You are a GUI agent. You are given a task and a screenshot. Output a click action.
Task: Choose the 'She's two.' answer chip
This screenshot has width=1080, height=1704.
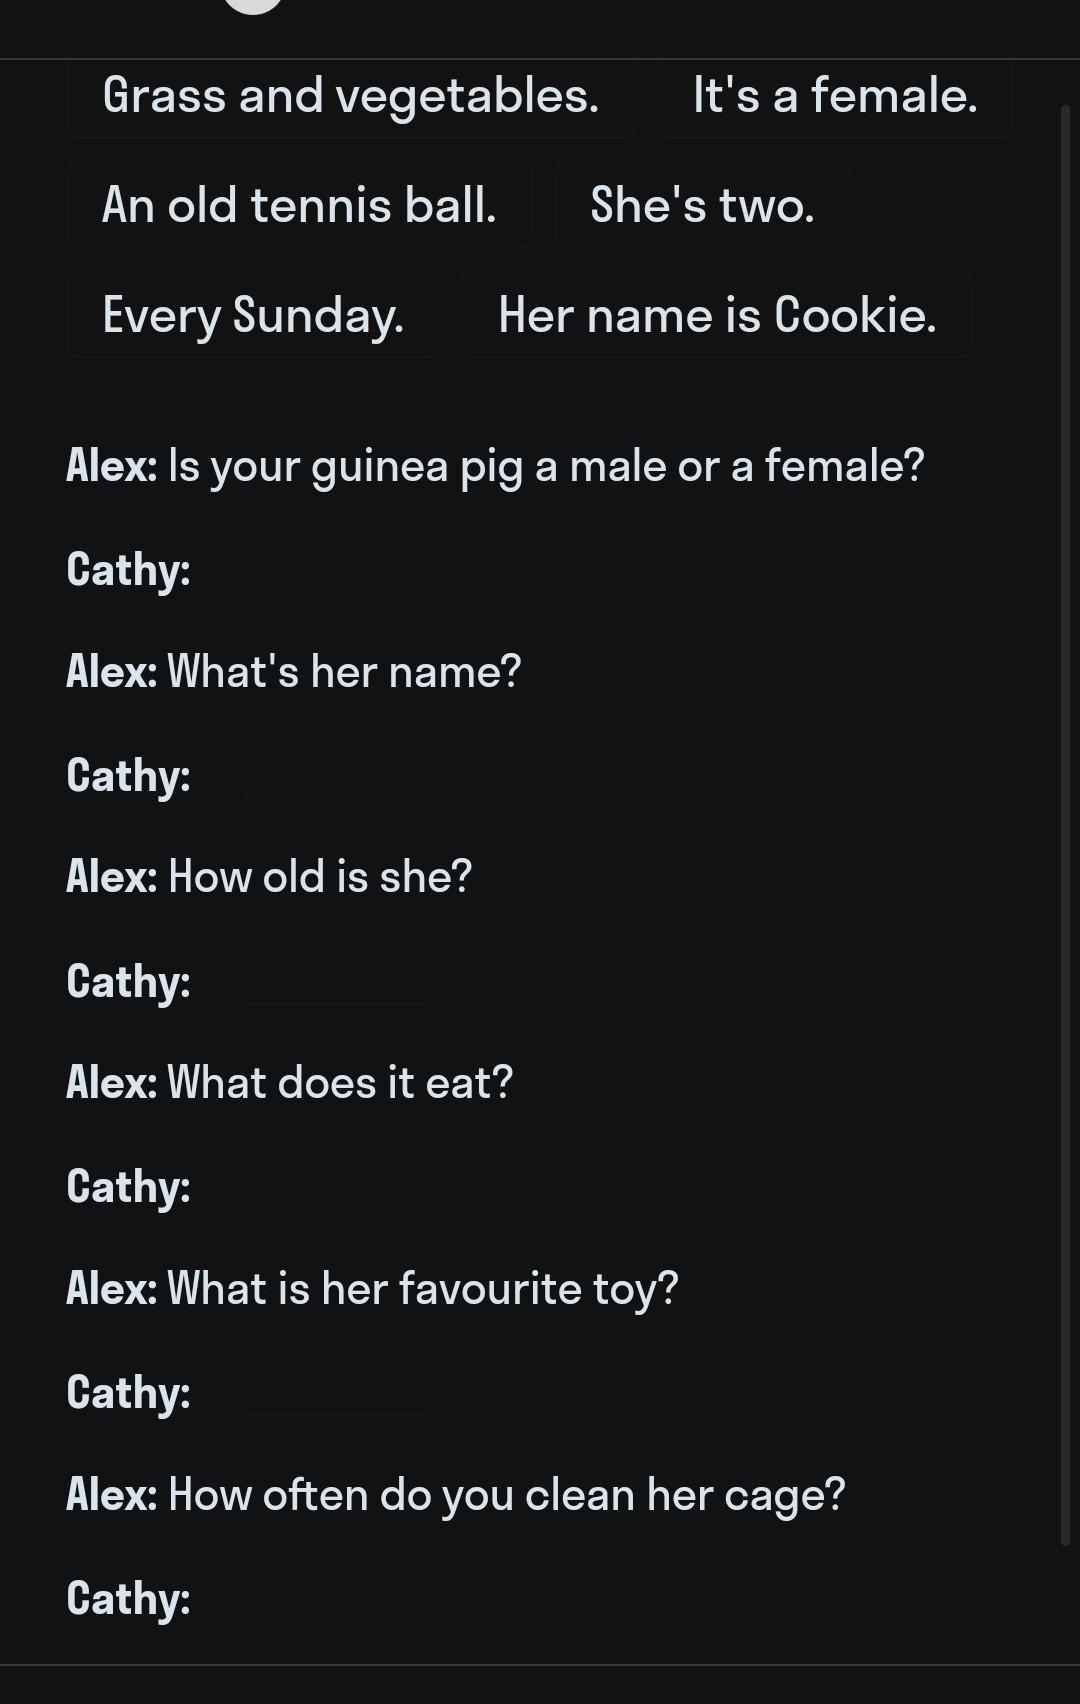tap(702, 206)
